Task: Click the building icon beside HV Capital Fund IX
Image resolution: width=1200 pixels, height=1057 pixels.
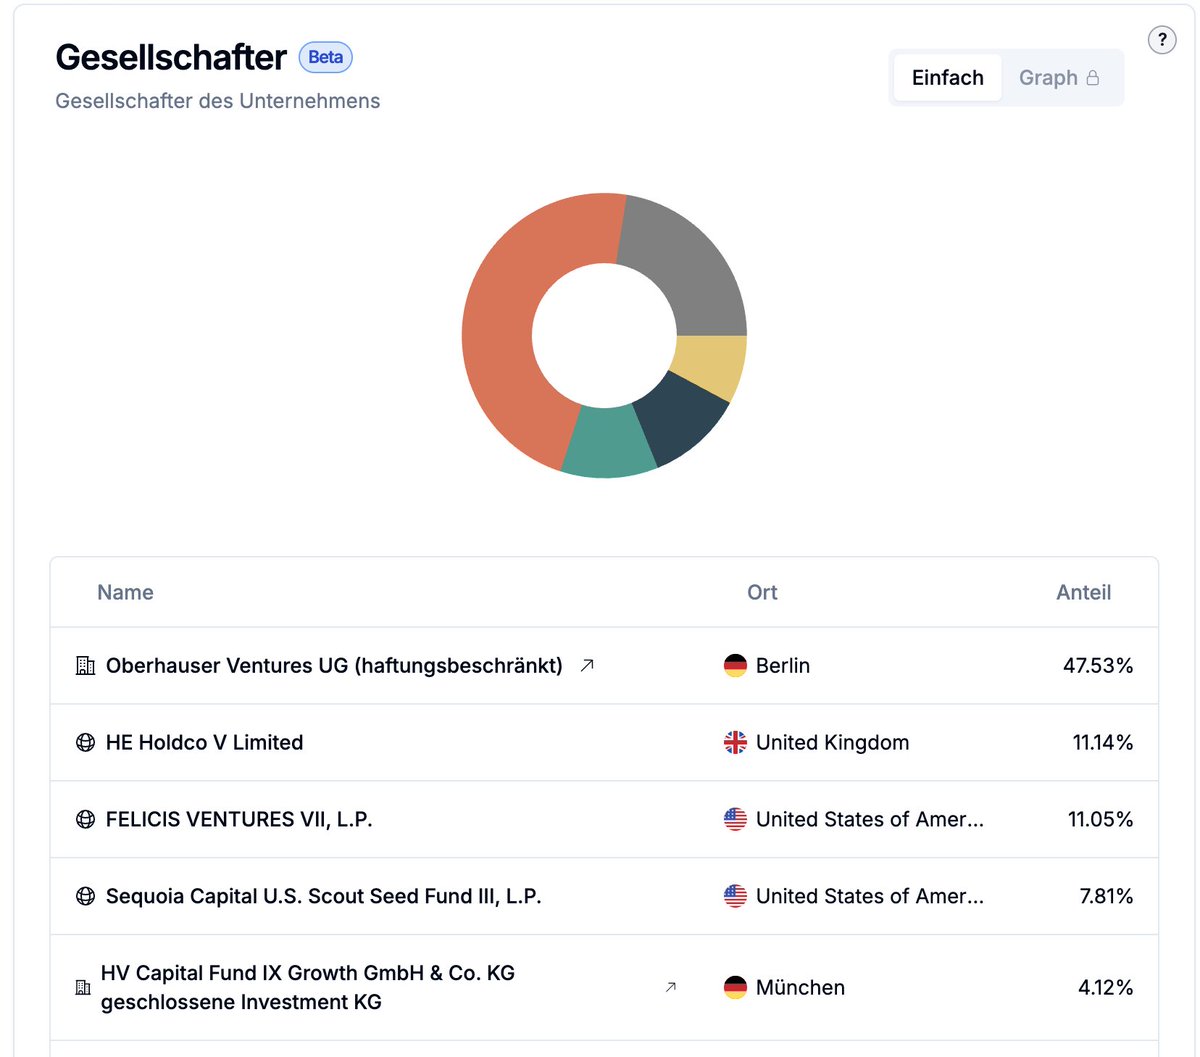Action: (83, 987)
